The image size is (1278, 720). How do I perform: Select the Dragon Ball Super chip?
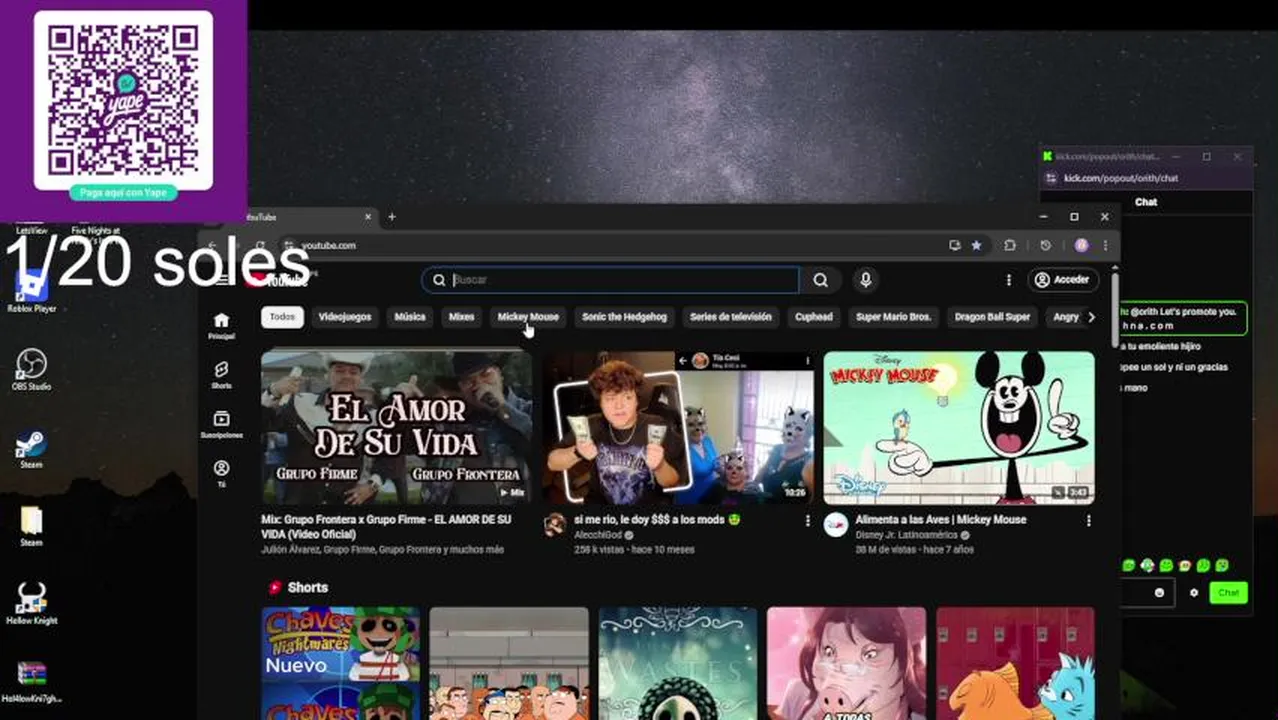click(x=992, y=317)
